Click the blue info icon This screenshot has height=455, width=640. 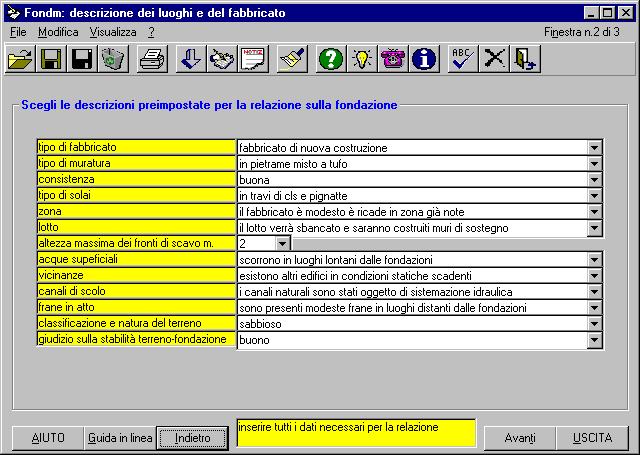point(424,60)
